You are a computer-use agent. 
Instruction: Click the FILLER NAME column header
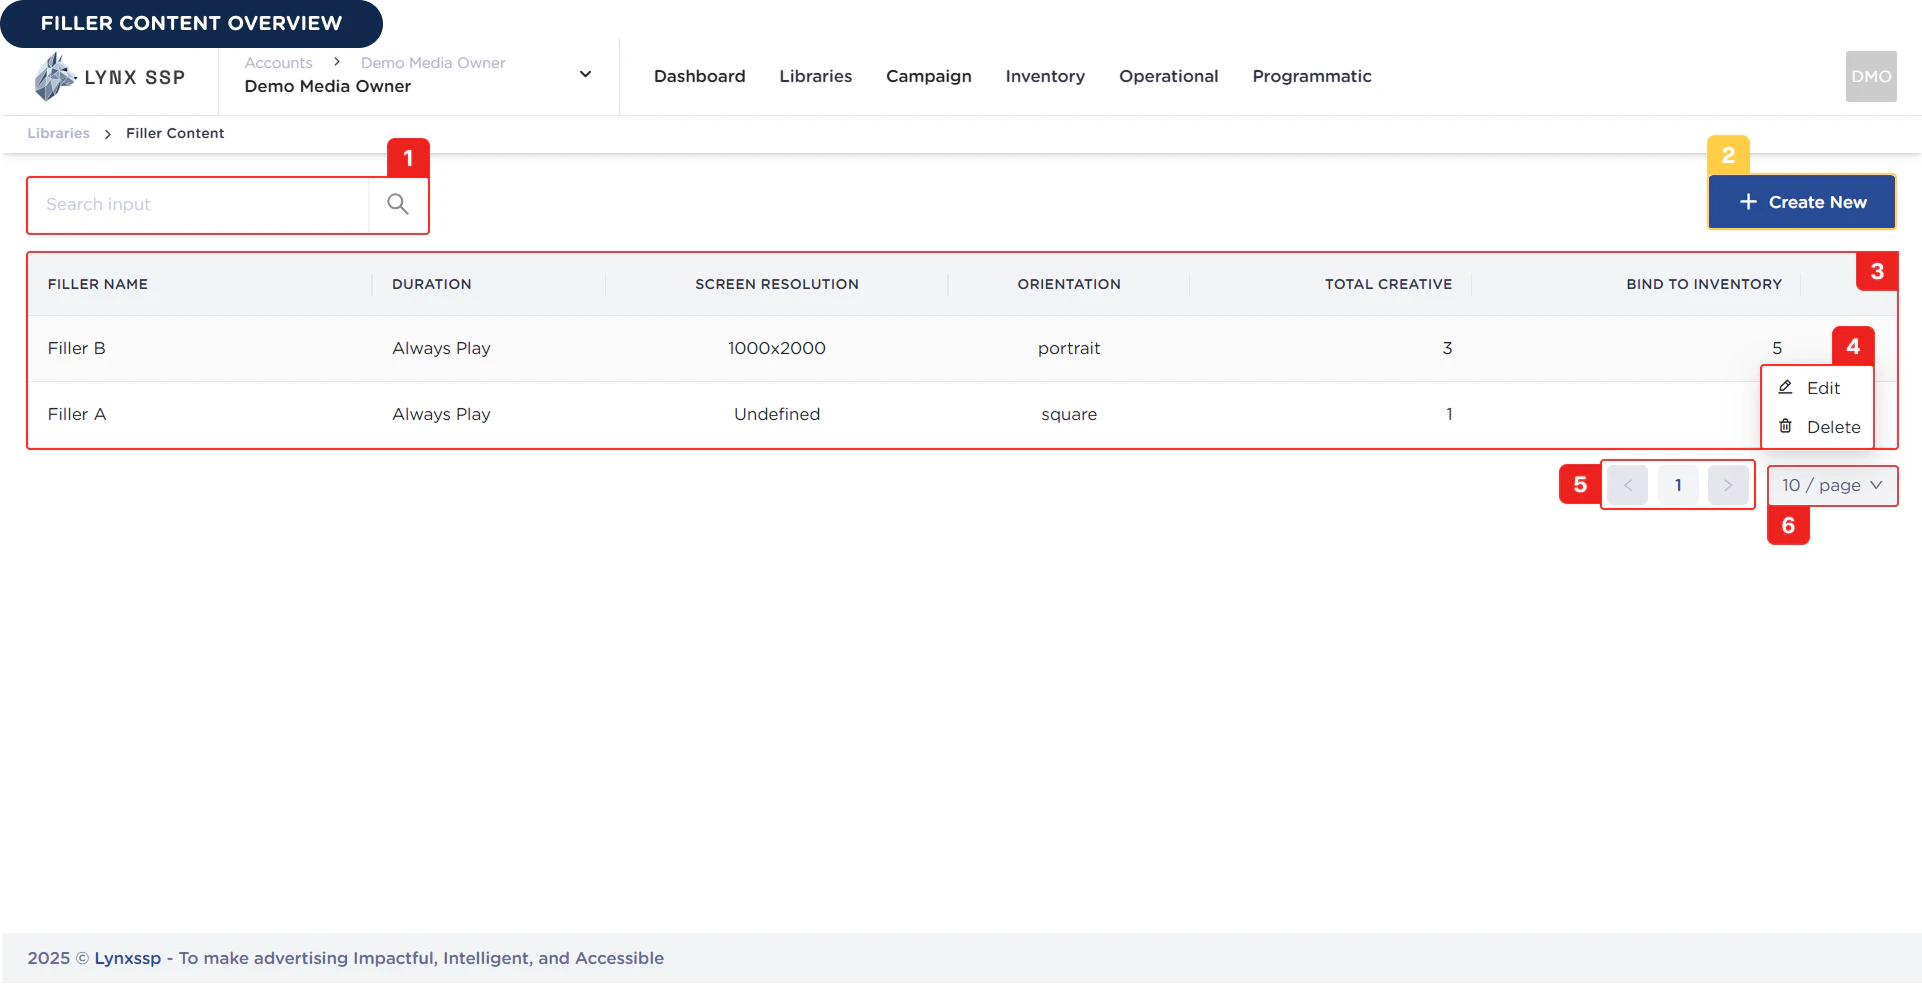coord(97,284)
